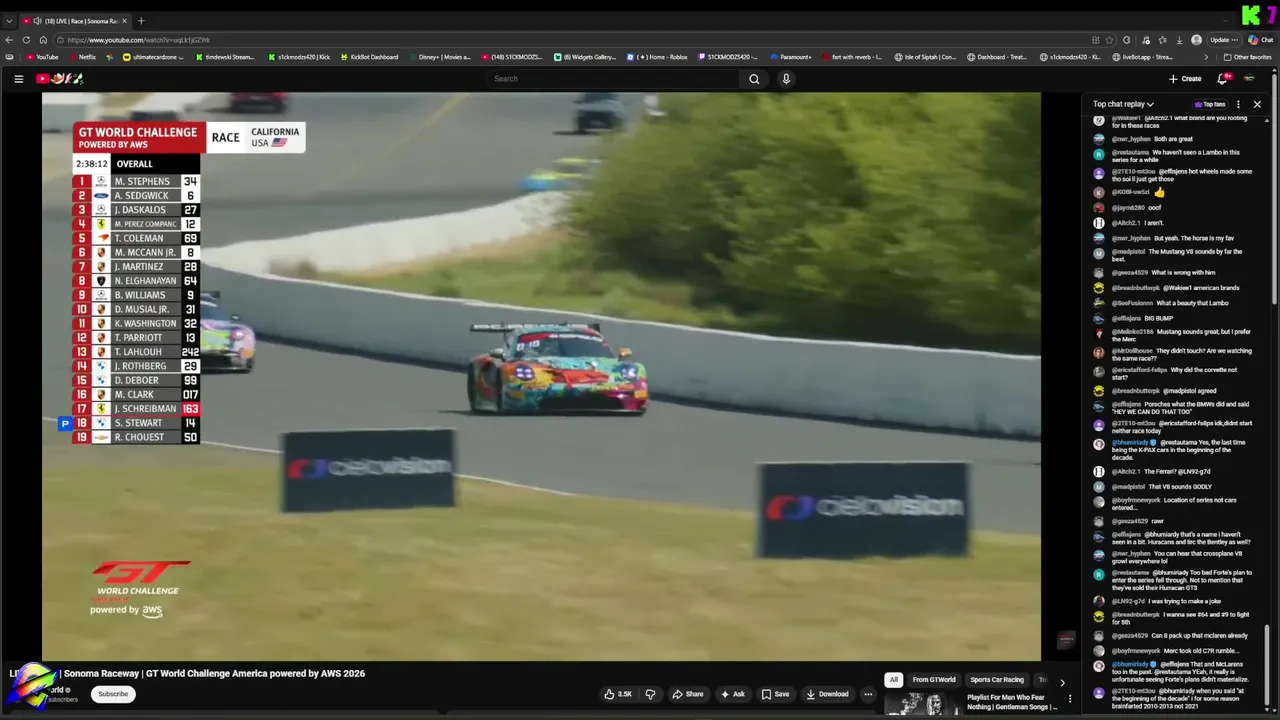
Task: Share the GT World Challenge video
Action: (x=688, y=694)
